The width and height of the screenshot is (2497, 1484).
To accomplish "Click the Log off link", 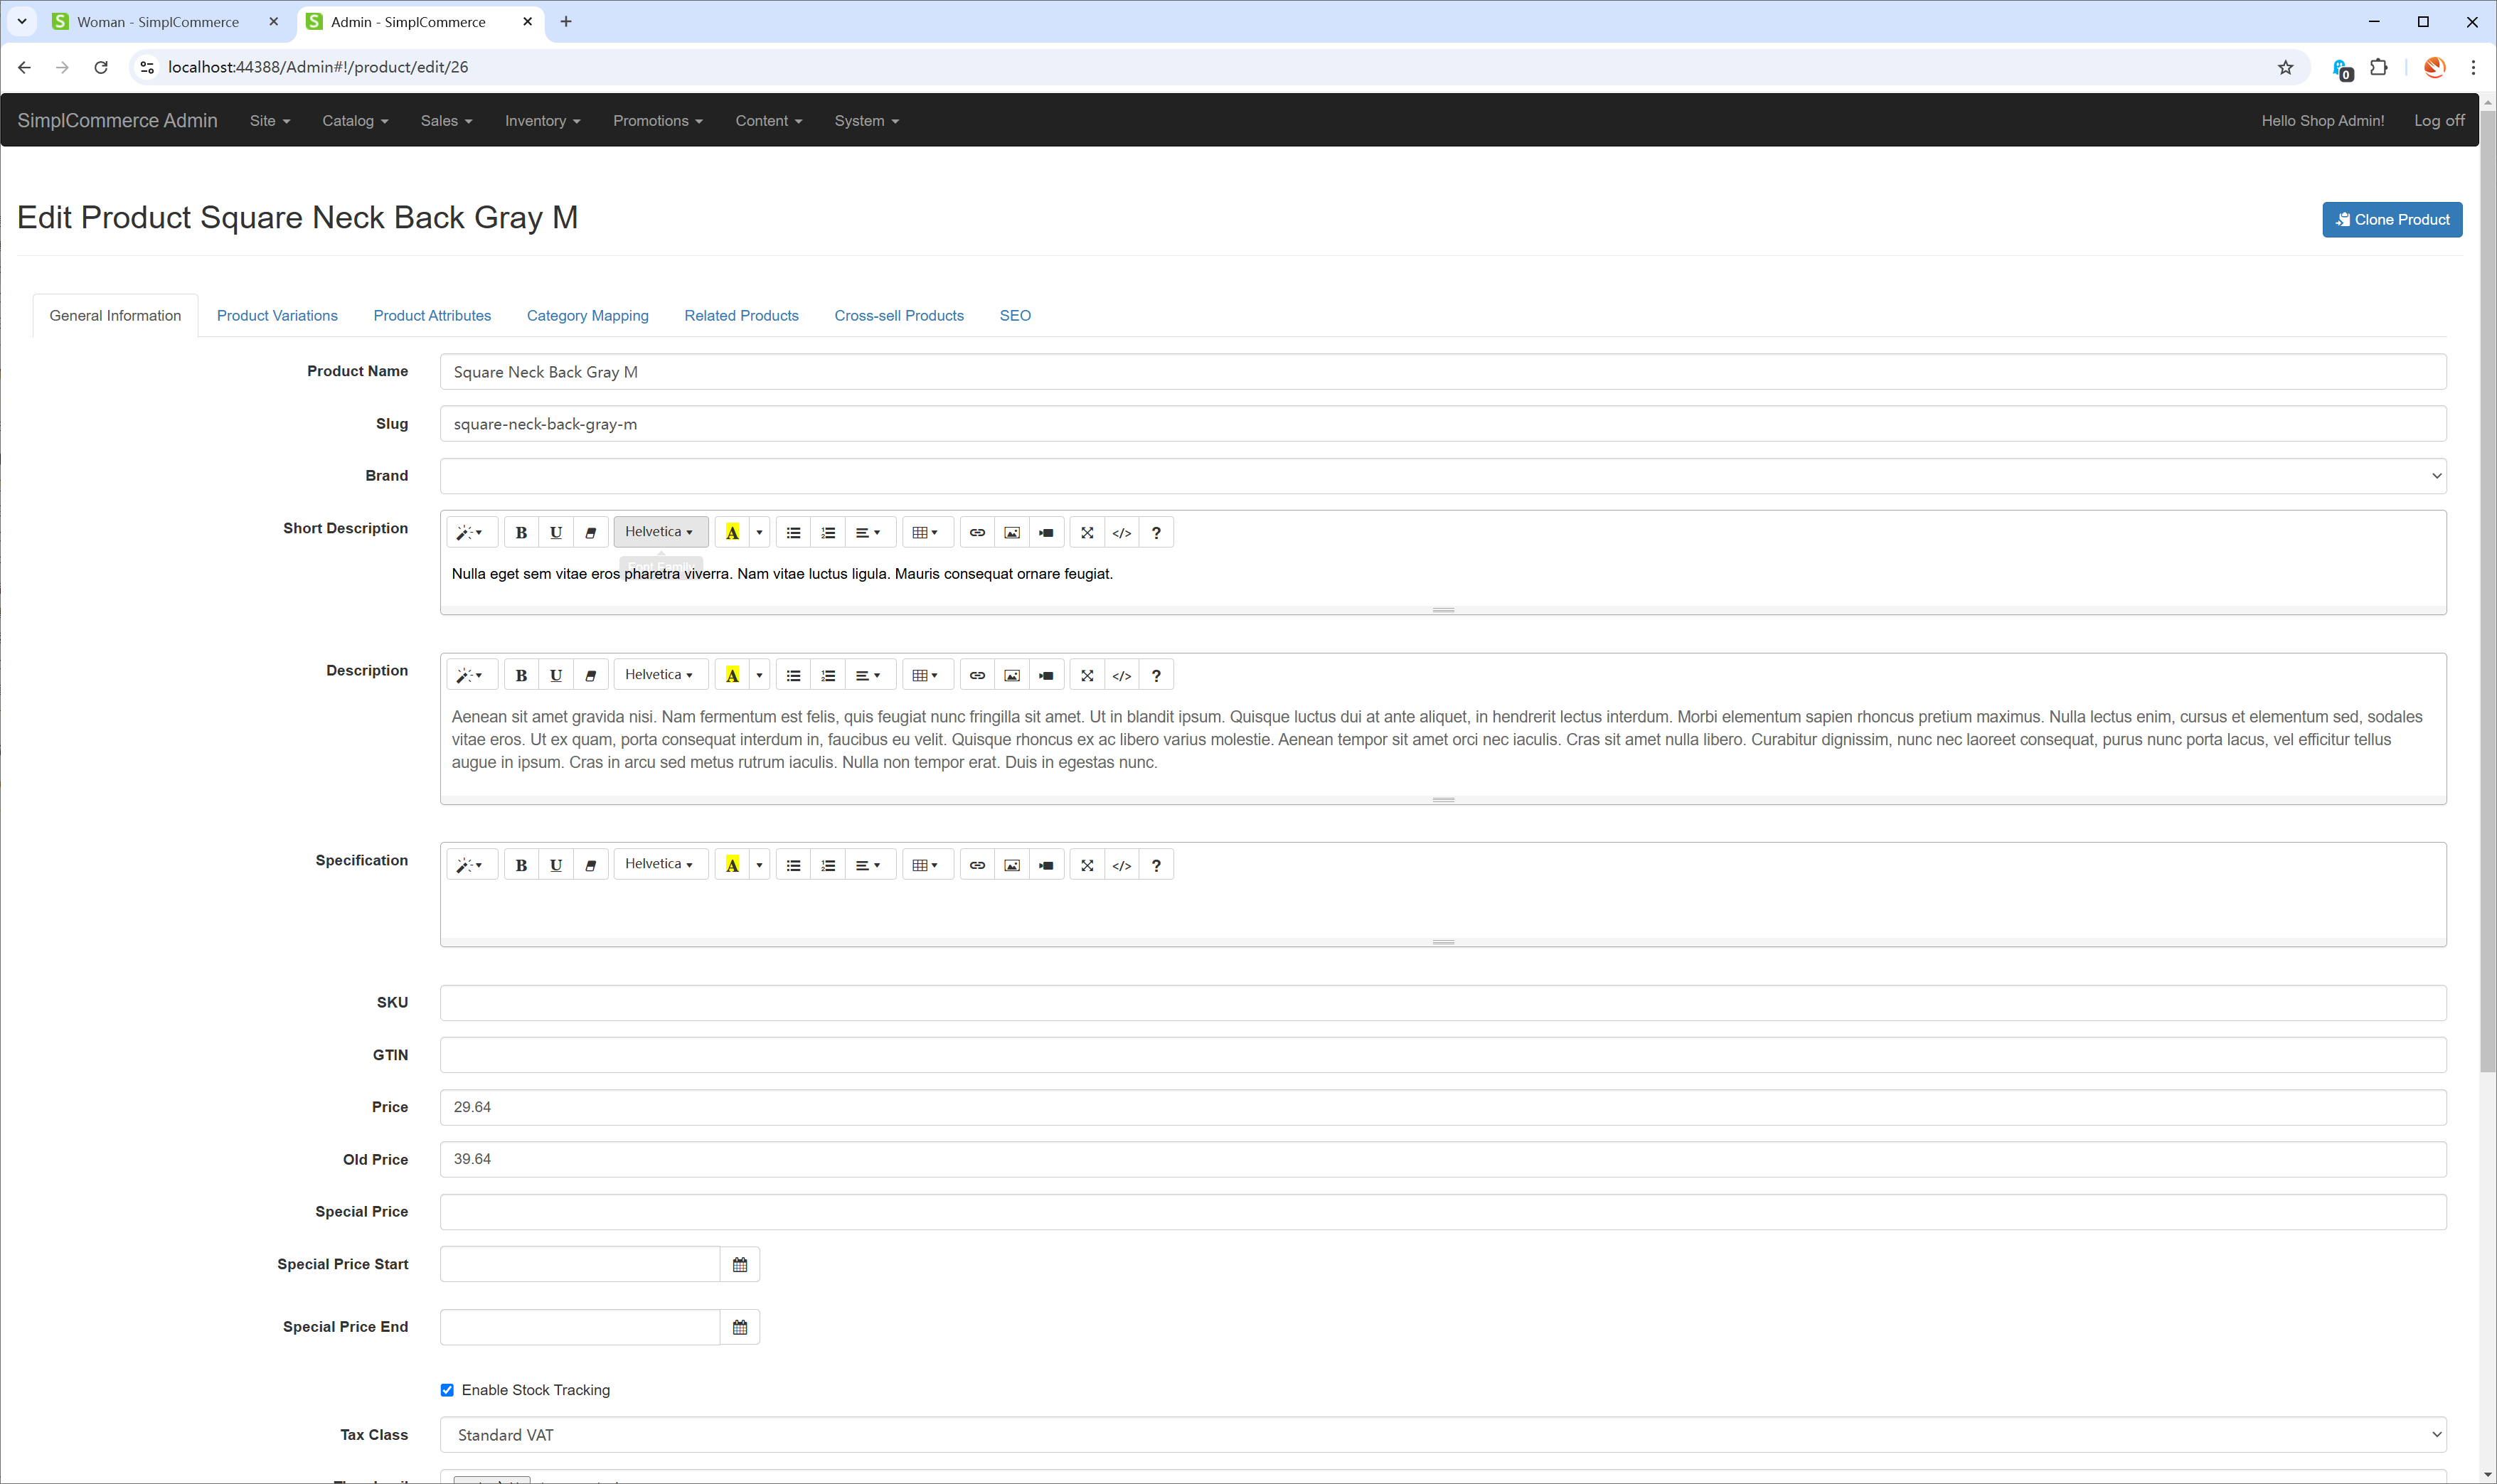I will point(2438,121).
